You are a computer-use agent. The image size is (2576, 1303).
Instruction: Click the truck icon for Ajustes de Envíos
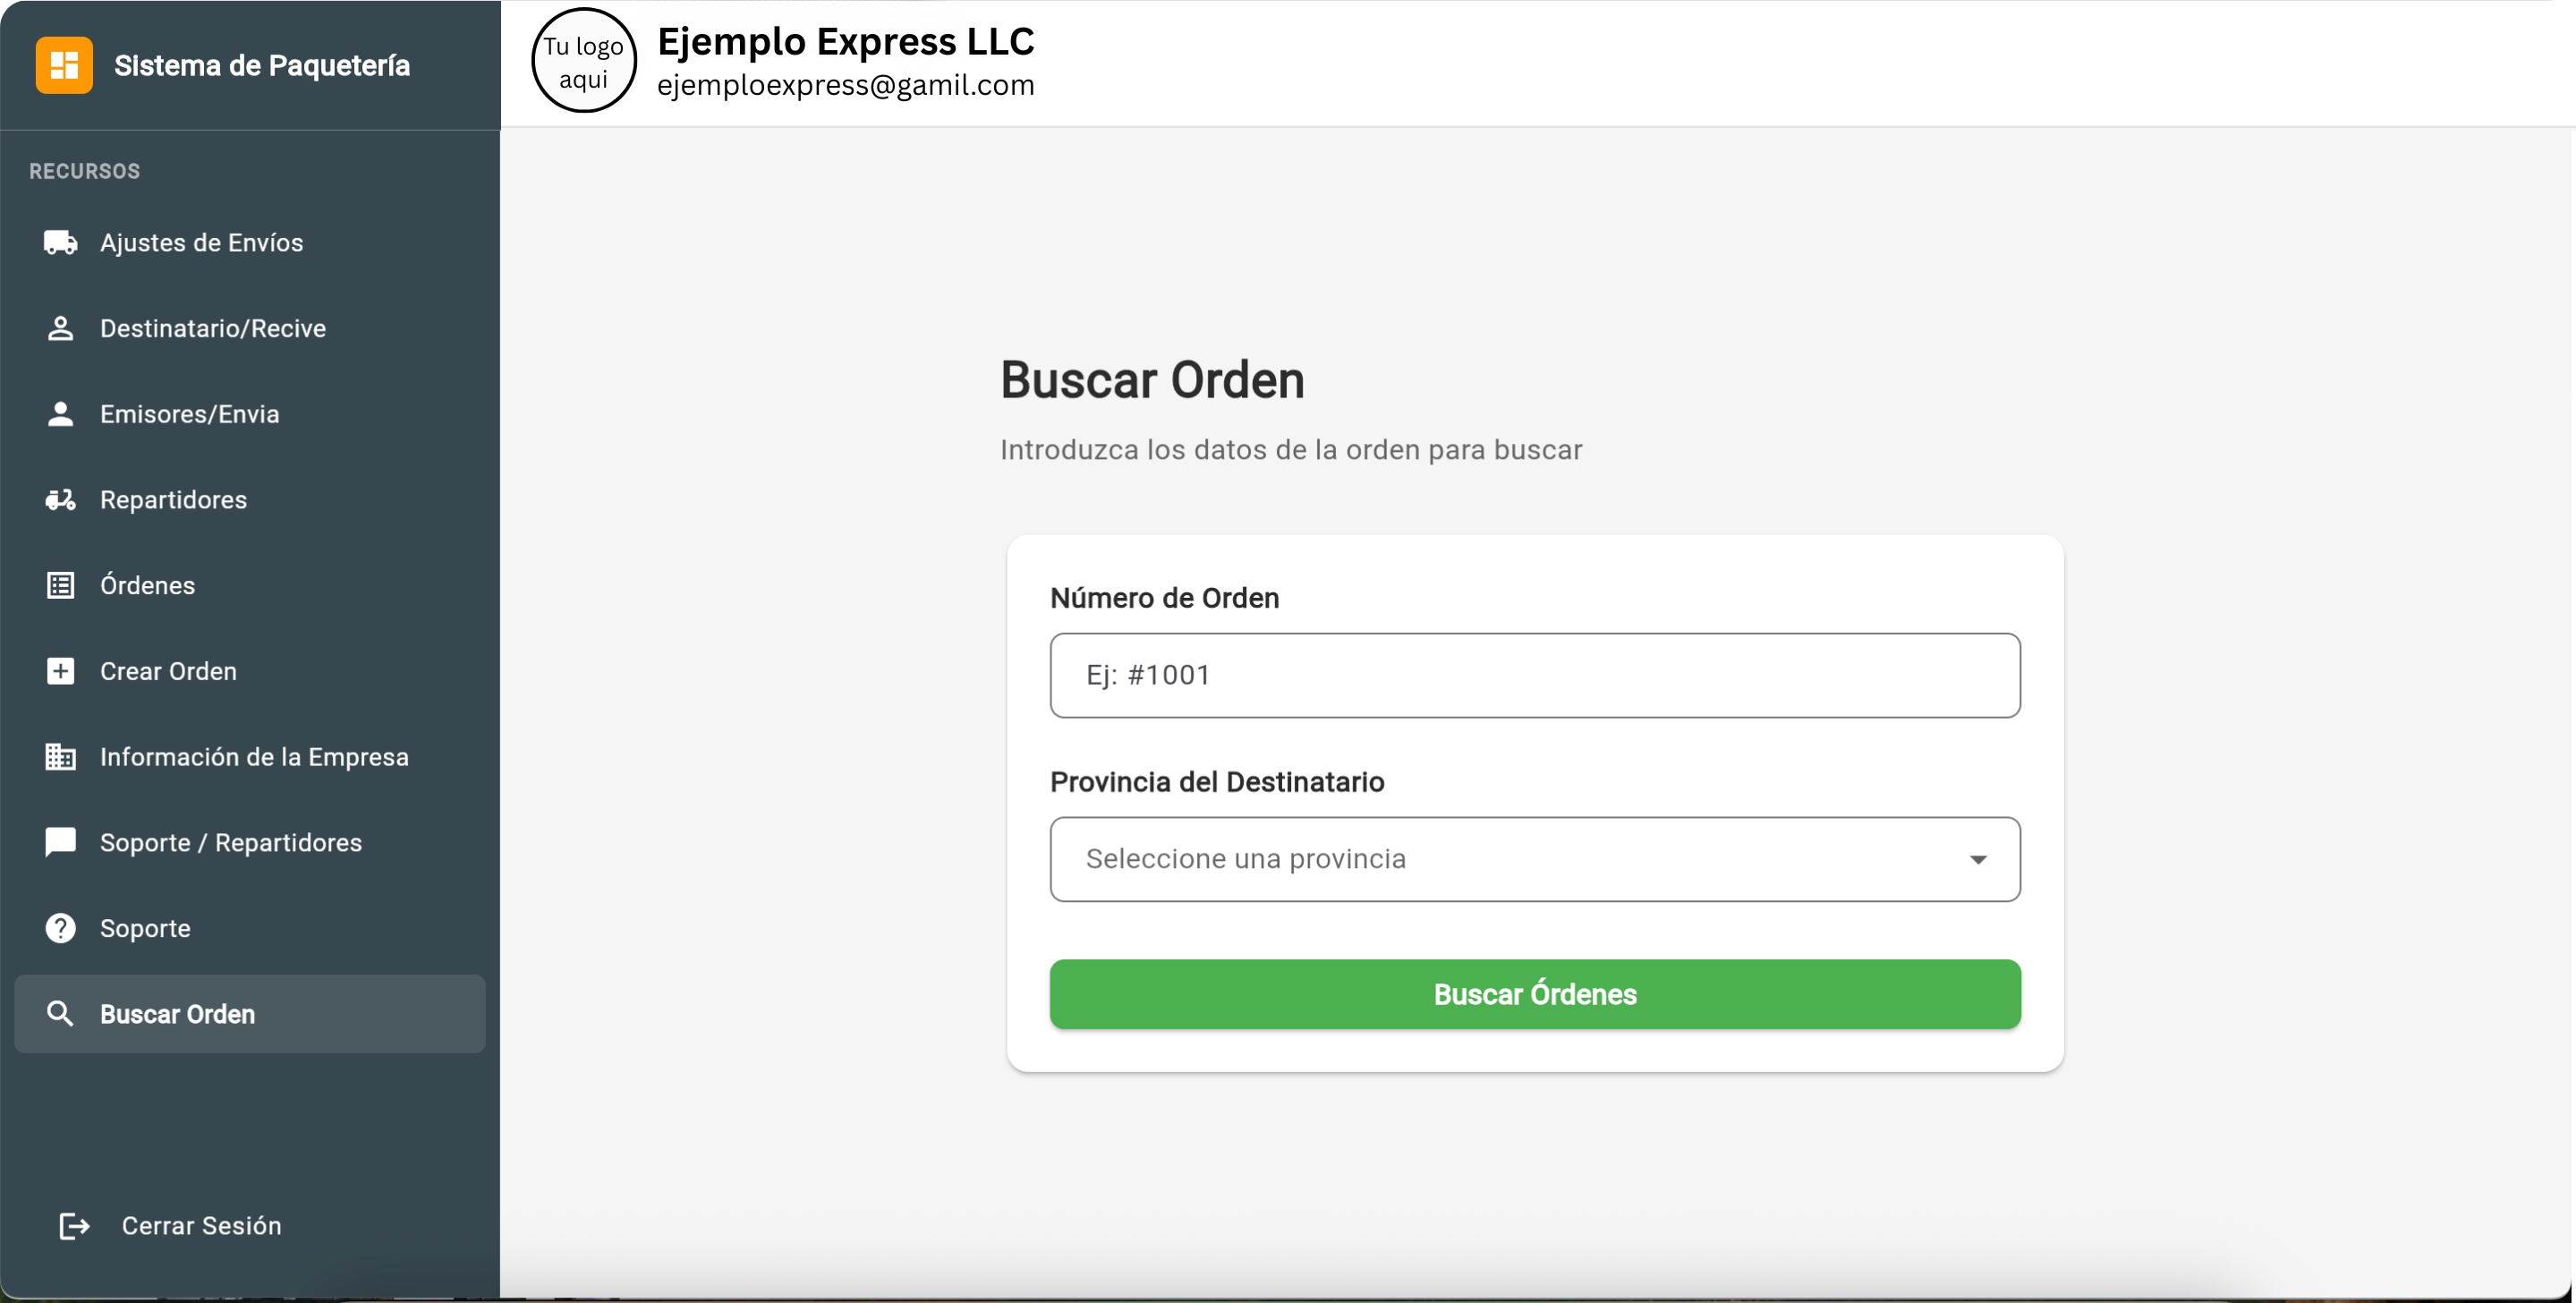60,242
